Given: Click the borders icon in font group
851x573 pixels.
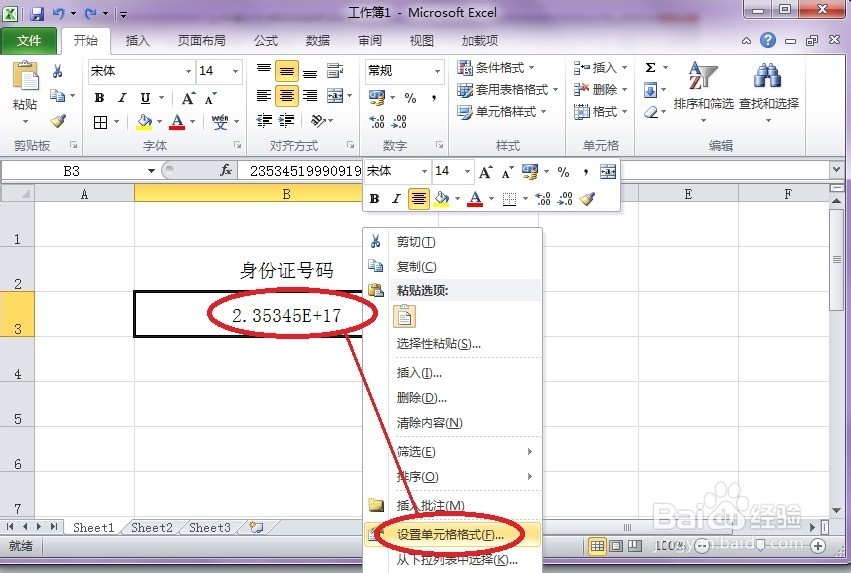Looking at the screenshot, I should click(100, 122).
